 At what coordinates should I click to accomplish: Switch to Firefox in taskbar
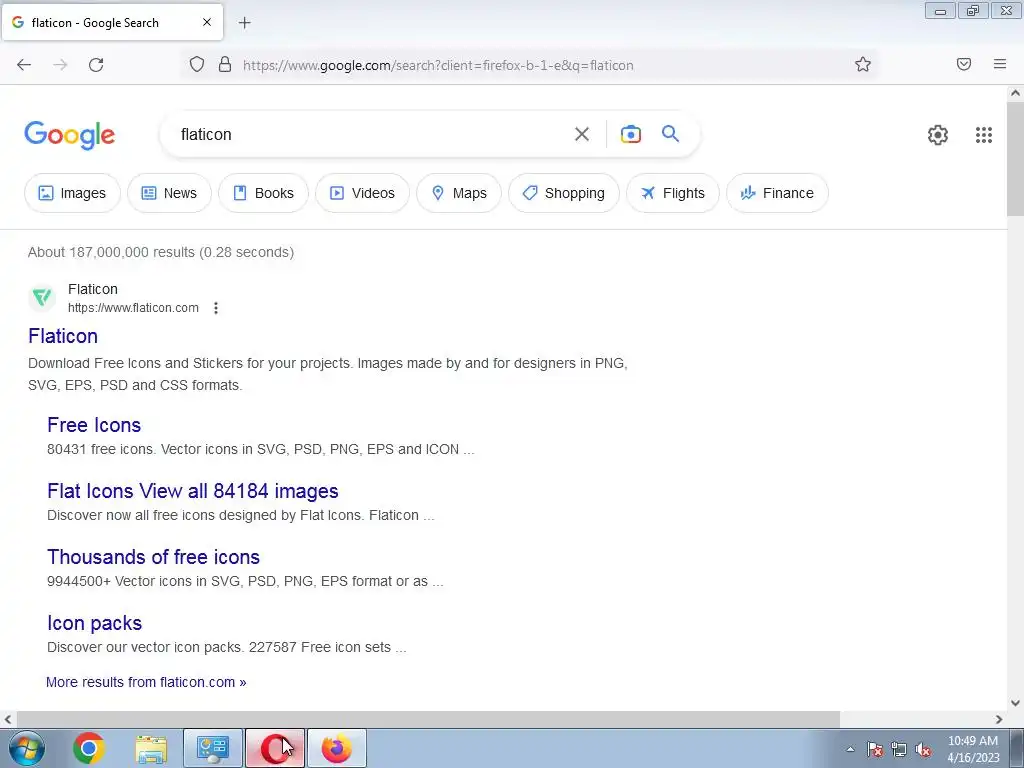337,748
